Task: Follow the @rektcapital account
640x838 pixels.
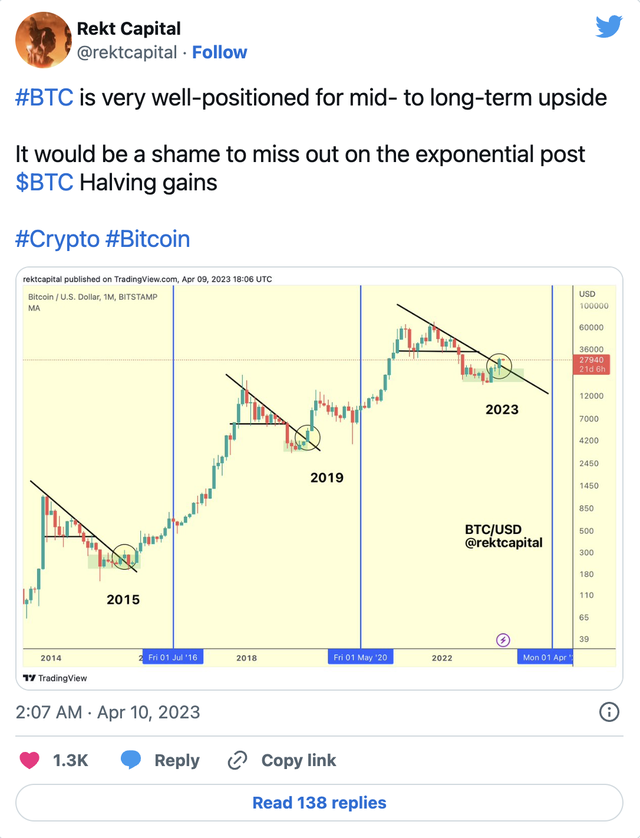Action: point(219,52)
